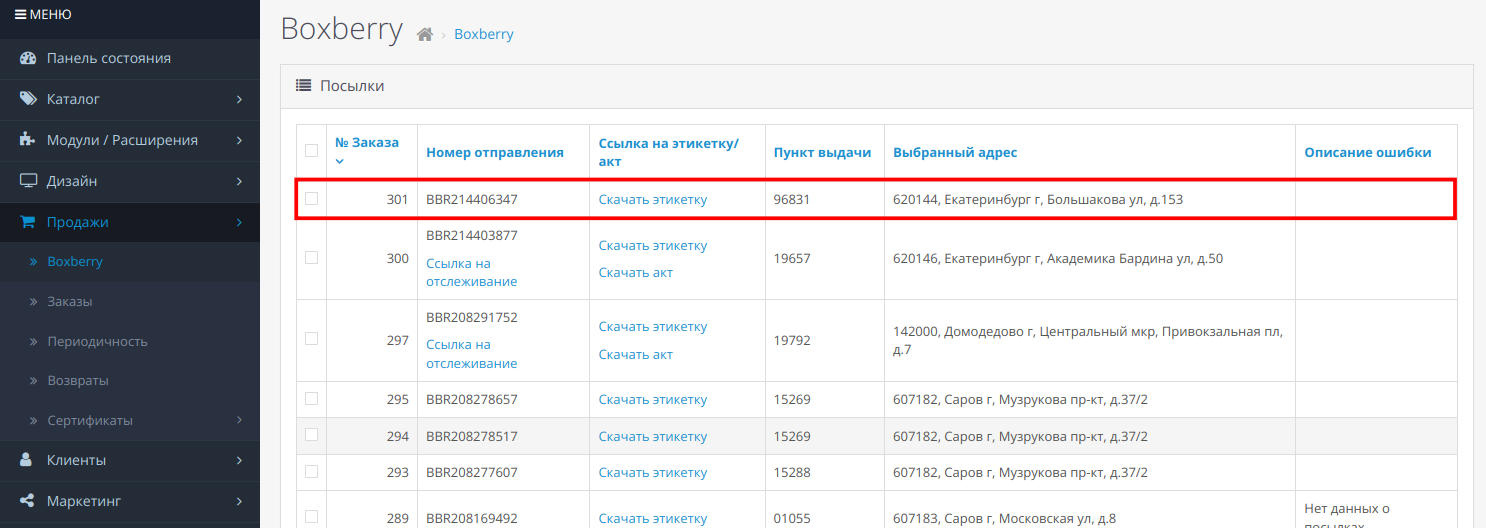Download label for order 301

(653, 199)
